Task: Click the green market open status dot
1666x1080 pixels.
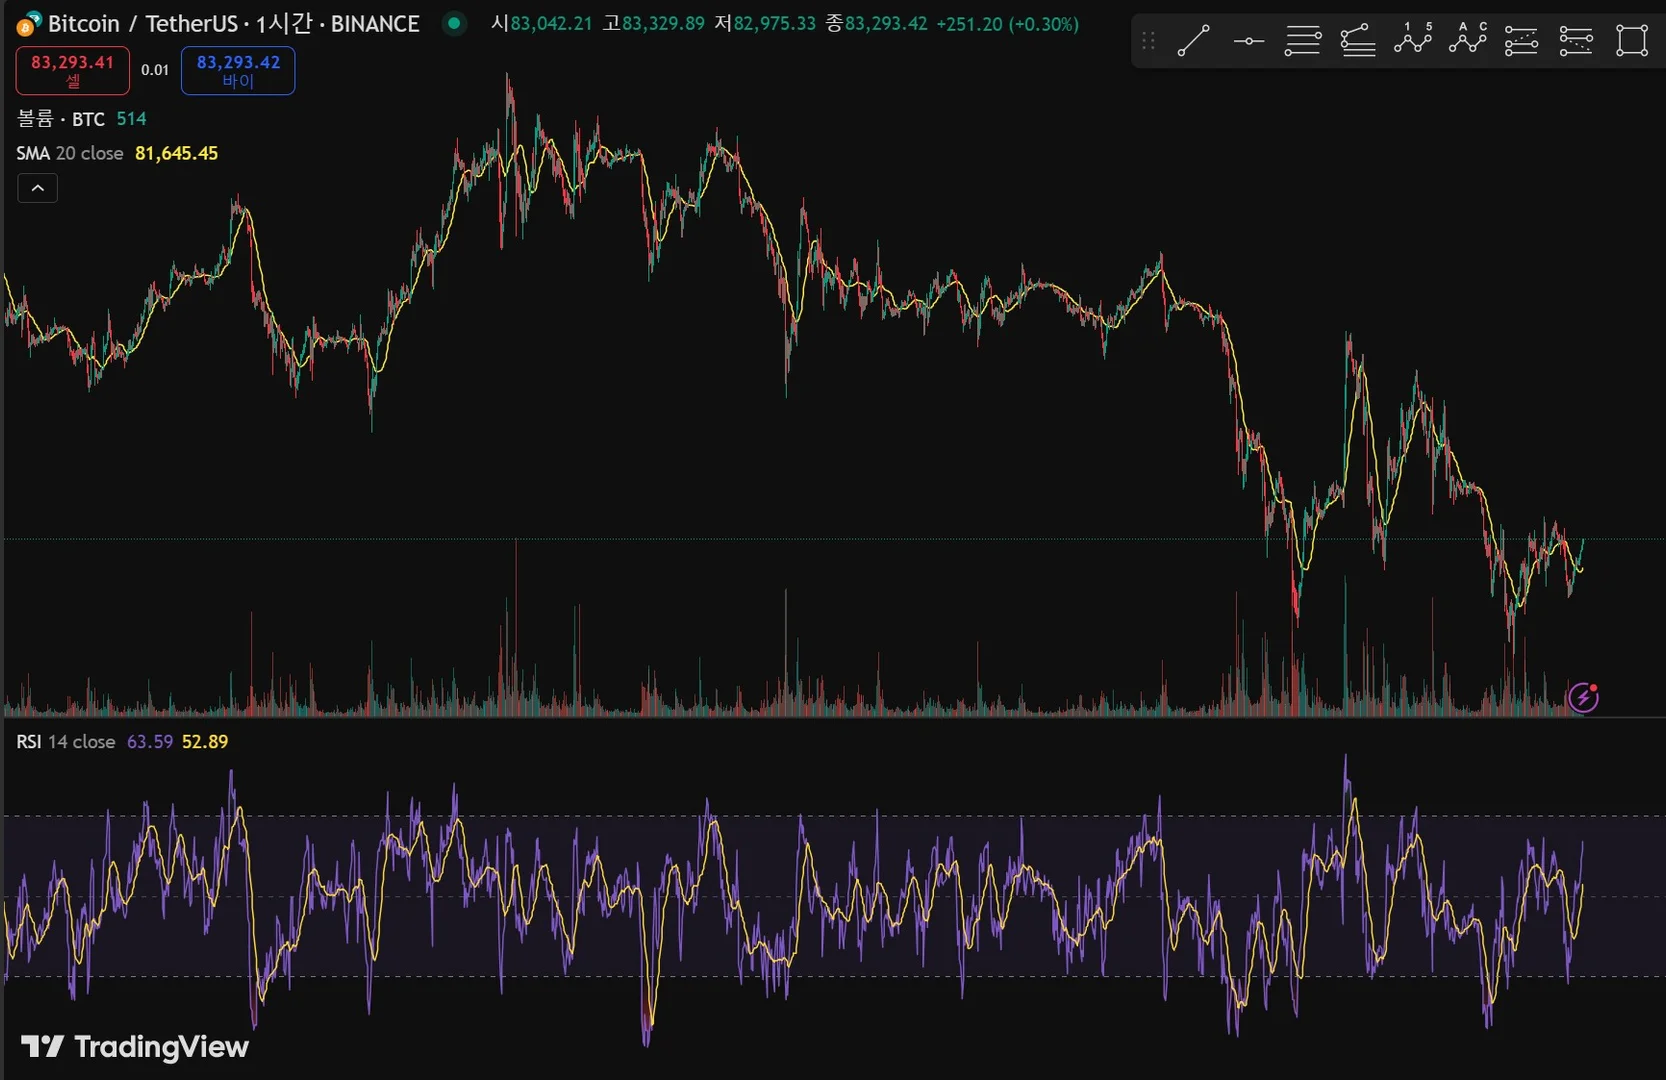Action: click(455, 23)
